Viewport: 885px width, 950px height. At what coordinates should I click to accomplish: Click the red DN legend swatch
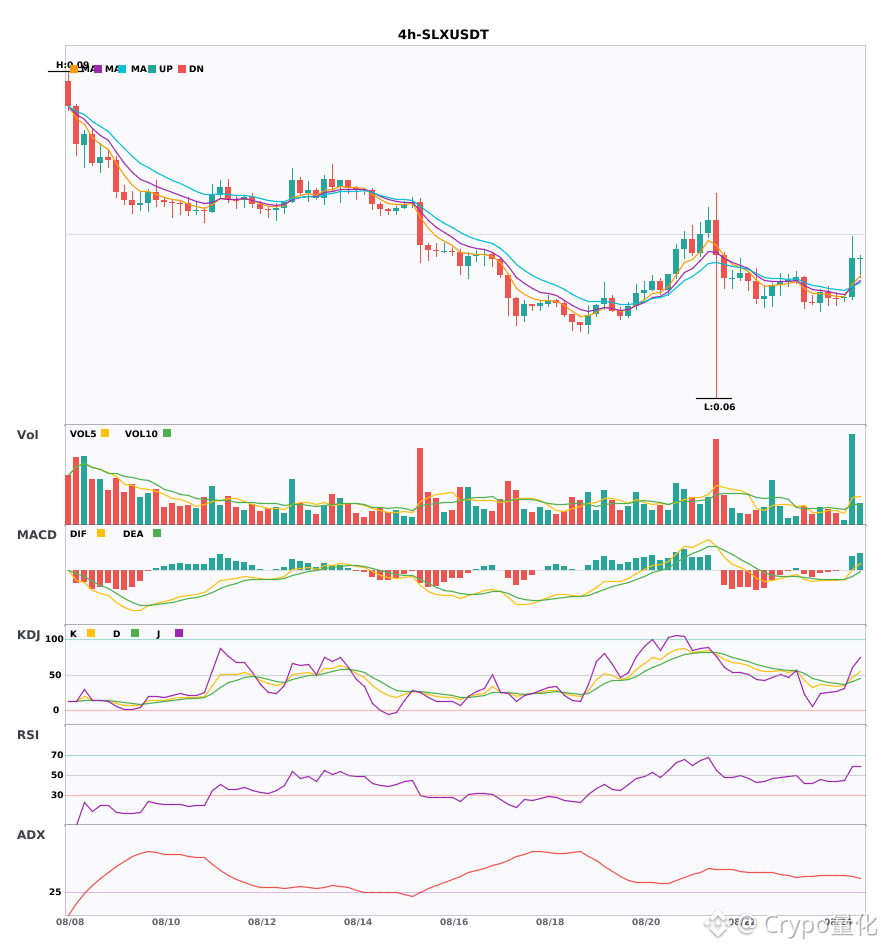[182, 69]
